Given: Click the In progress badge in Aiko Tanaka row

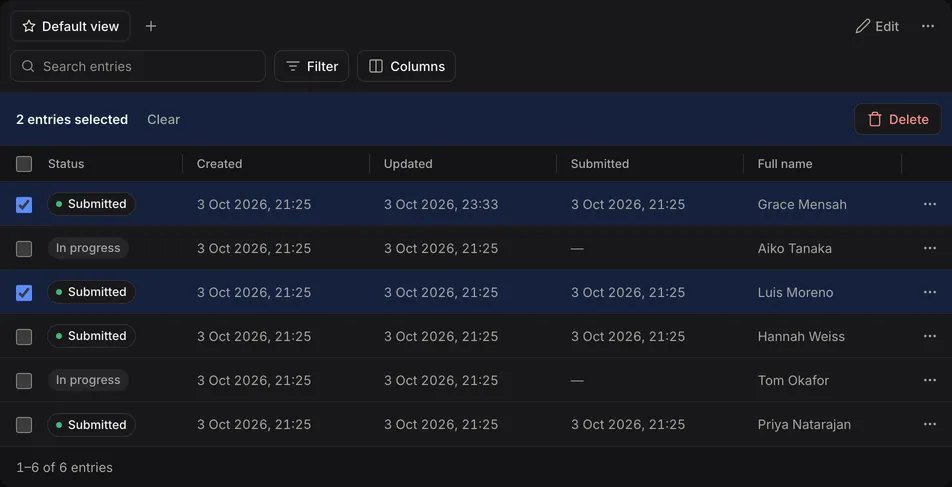Looking at the screenshot, I should (x=88, y=248).
